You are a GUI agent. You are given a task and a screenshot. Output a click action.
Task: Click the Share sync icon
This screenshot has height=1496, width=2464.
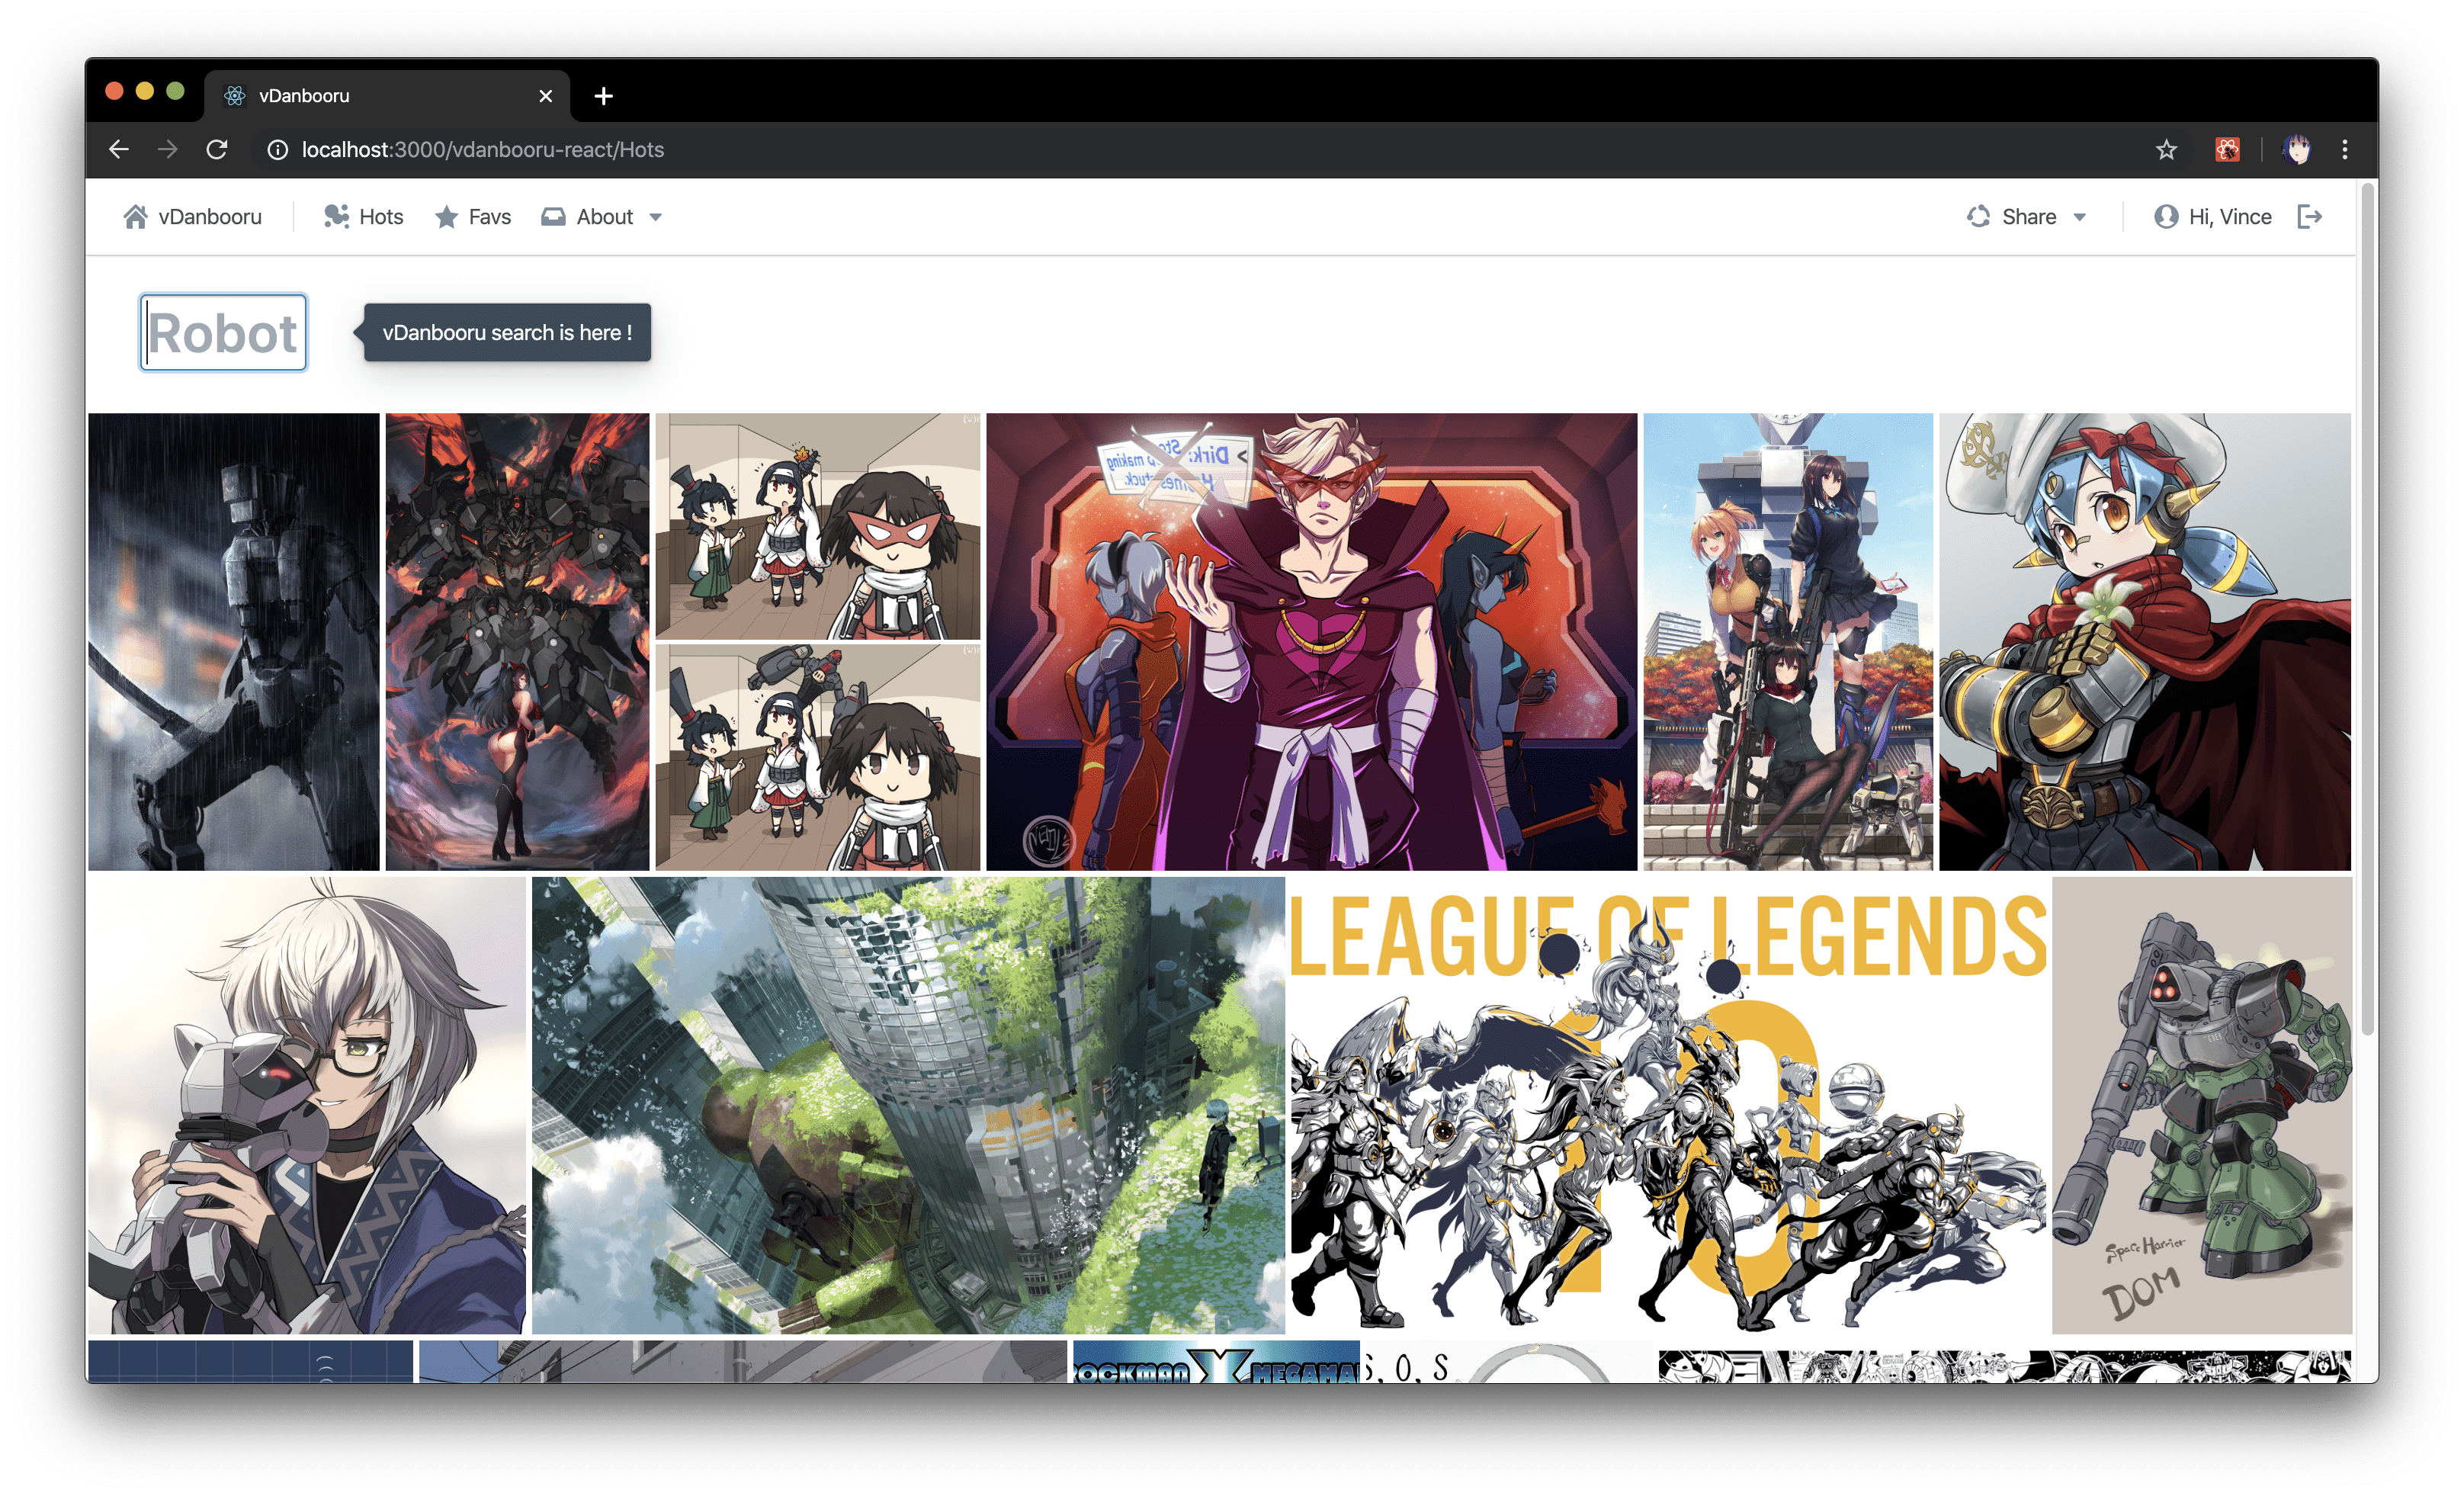pyautogui.click(x=1978, y=217)
